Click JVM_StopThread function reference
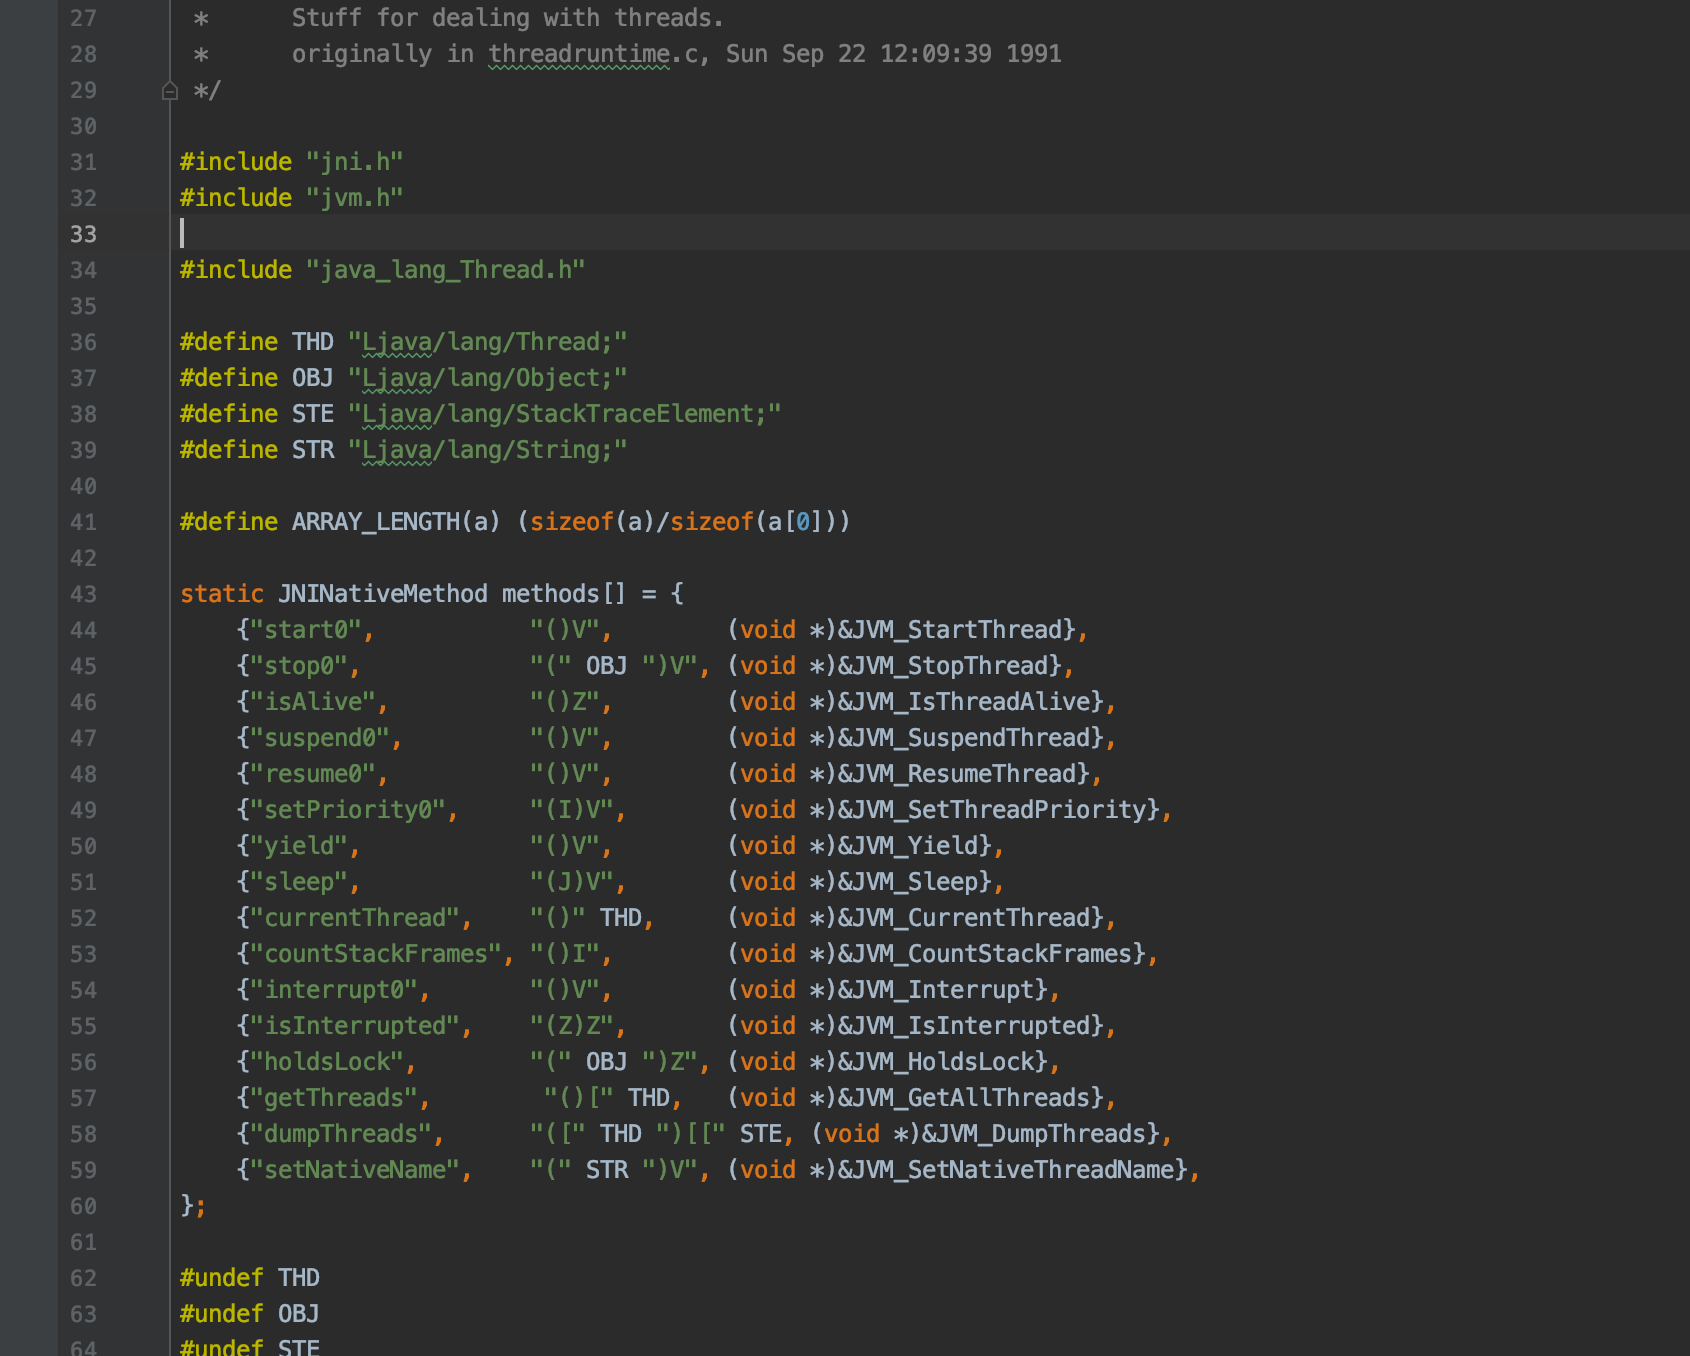The width and height of the screenshot is (1690, 1356). (950, 666)
